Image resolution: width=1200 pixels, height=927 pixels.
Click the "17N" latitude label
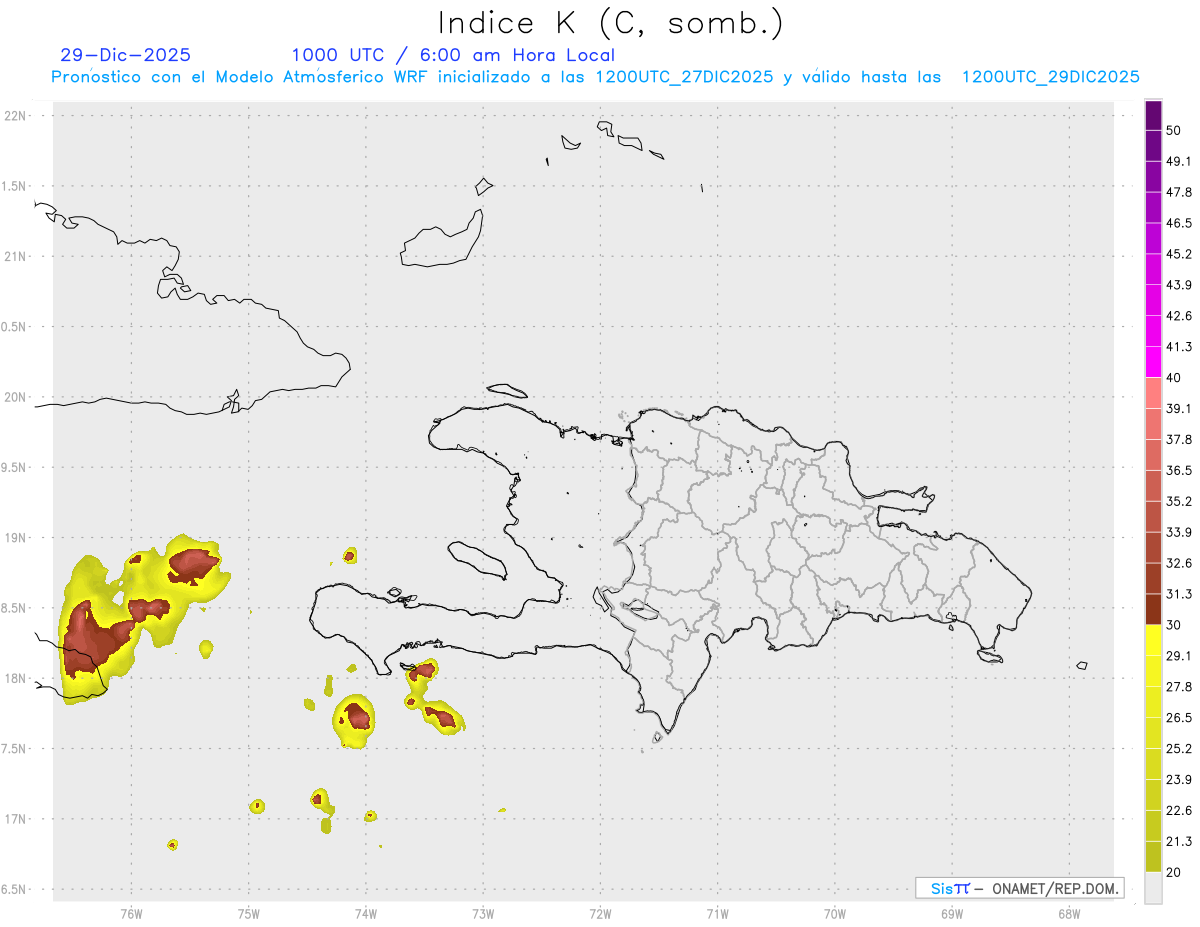[x=16, y=819]
